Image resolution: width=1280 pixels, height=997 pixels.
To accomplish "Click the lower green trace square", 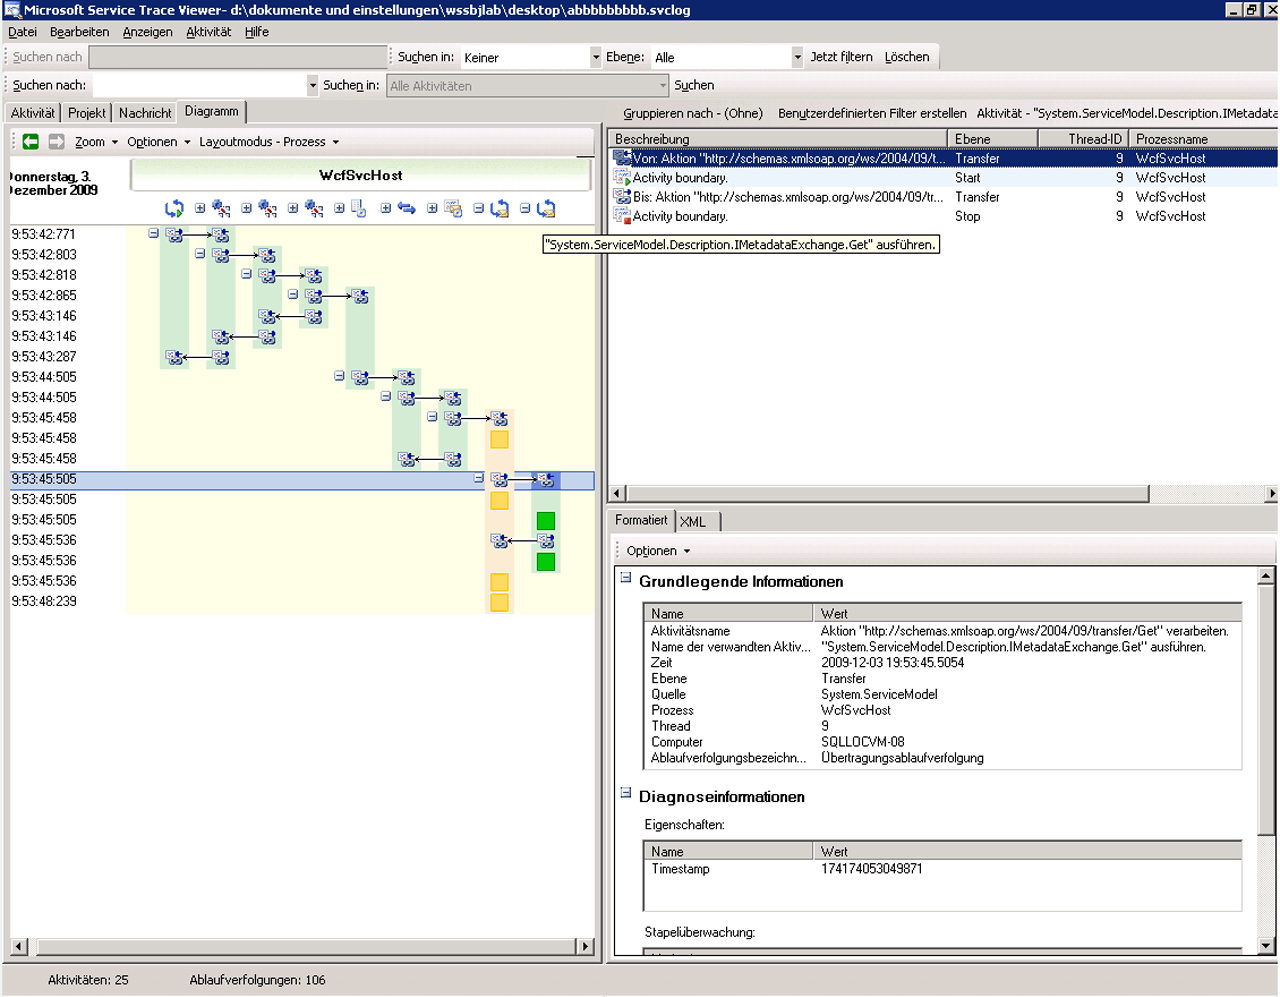I will 545,561.
